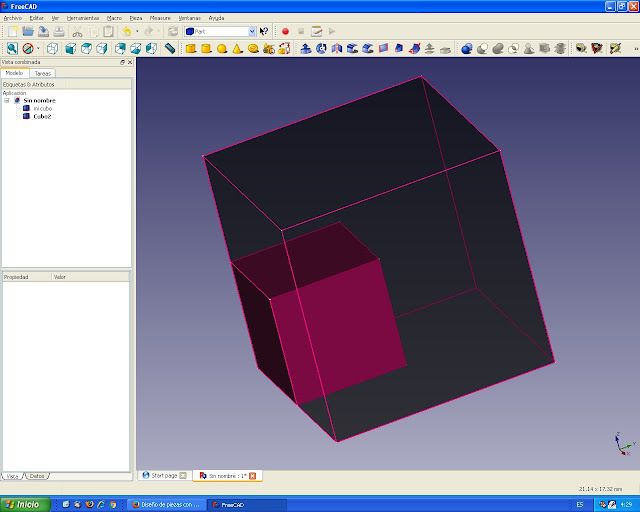Create a new document with the New icon
The height and width of the screenshot is (512, 640).
click(12, 31)
